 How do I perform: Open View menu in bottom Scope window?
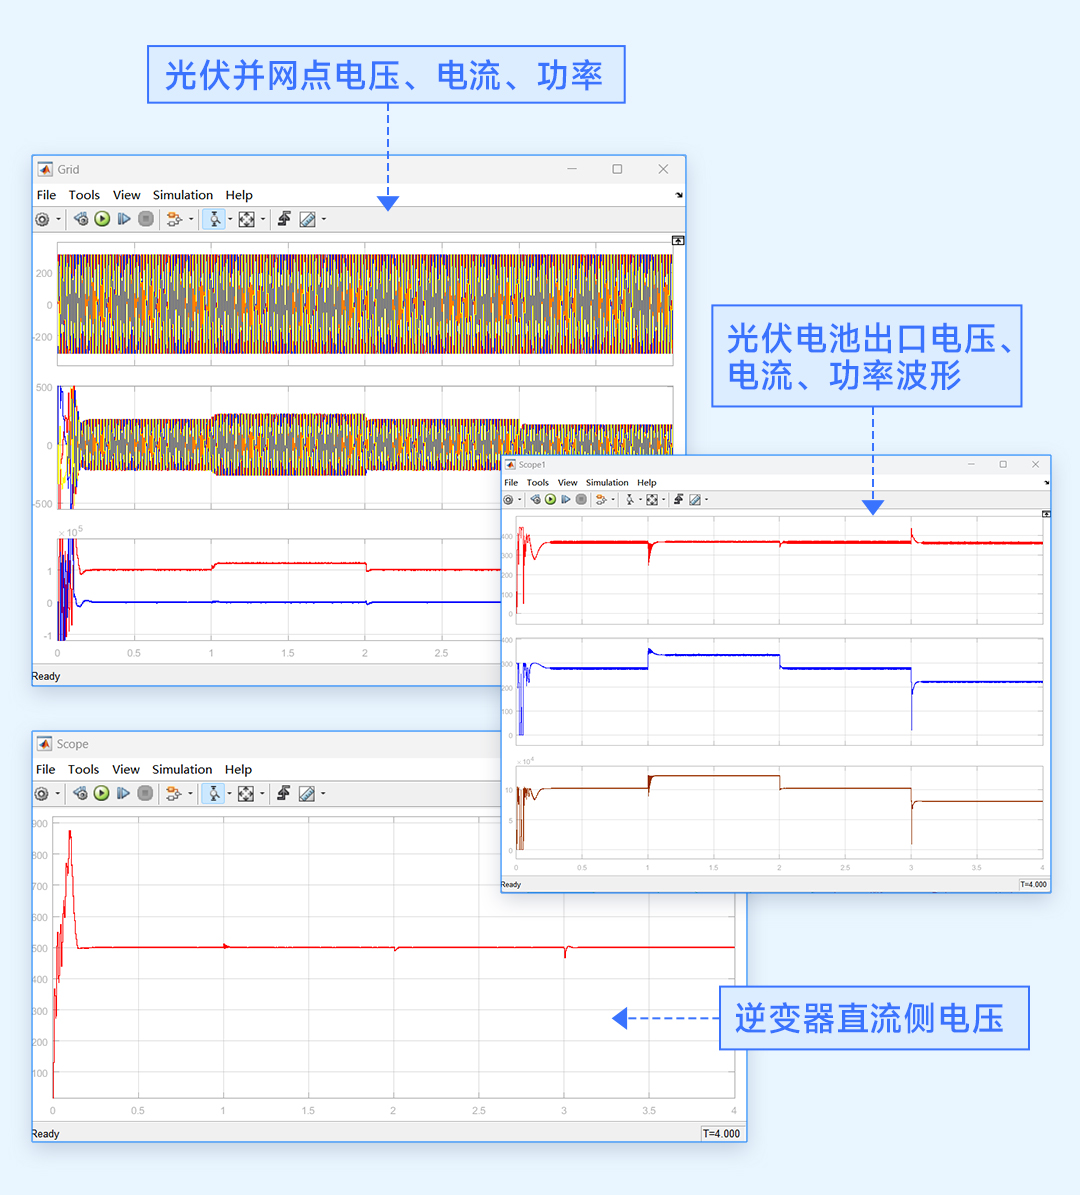[126, 770]
